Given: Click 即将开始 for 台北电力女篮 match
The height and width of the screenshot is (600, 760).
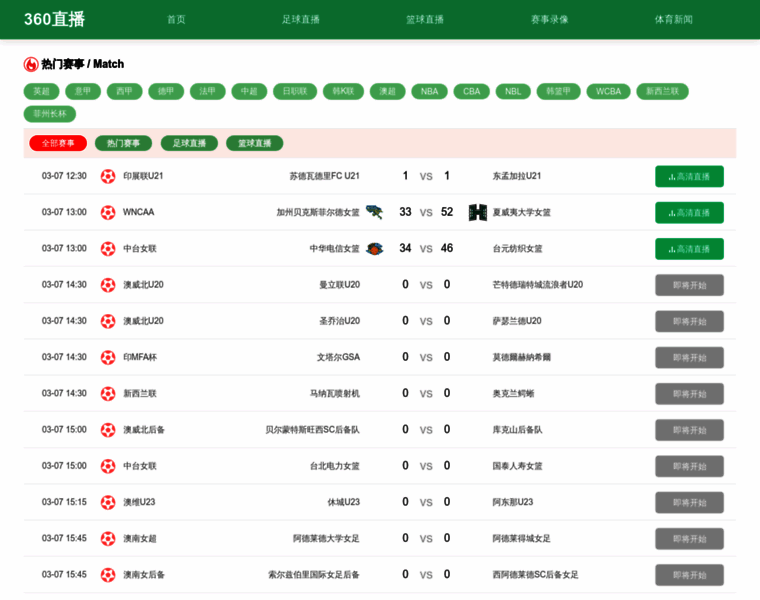Looking at the screenshot, I should pos(689,466).
